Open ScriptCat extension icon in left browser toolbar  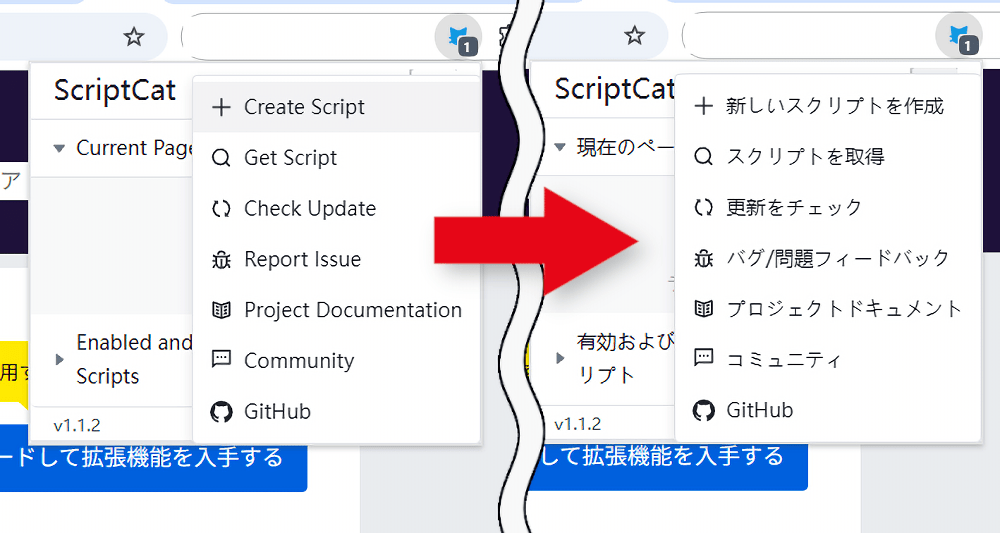click(458, 38)
